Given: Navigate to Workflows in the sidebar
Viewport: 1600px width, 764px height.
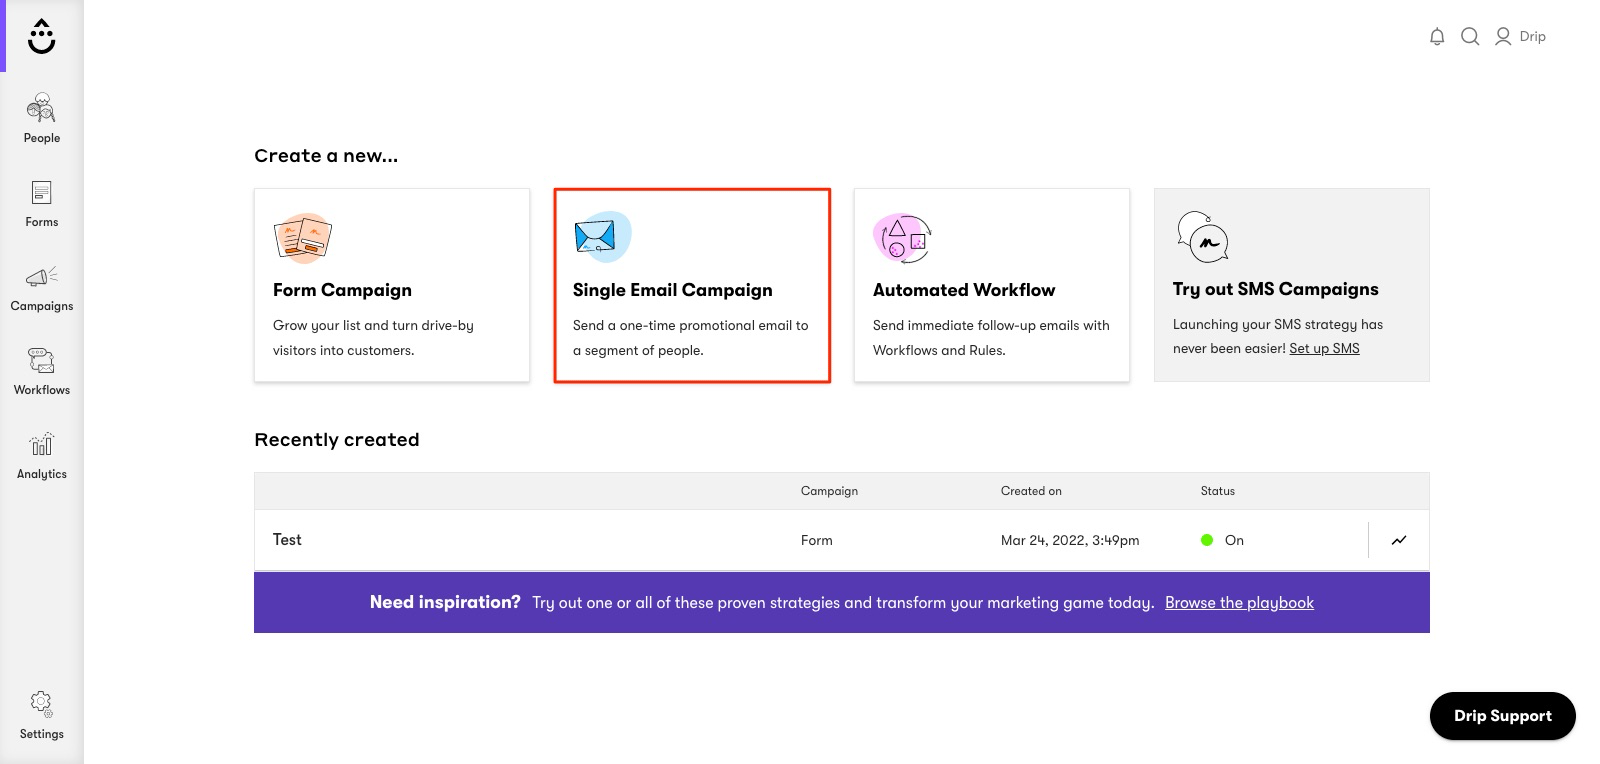Looking at the screenshot, I should tap(42, 372).
